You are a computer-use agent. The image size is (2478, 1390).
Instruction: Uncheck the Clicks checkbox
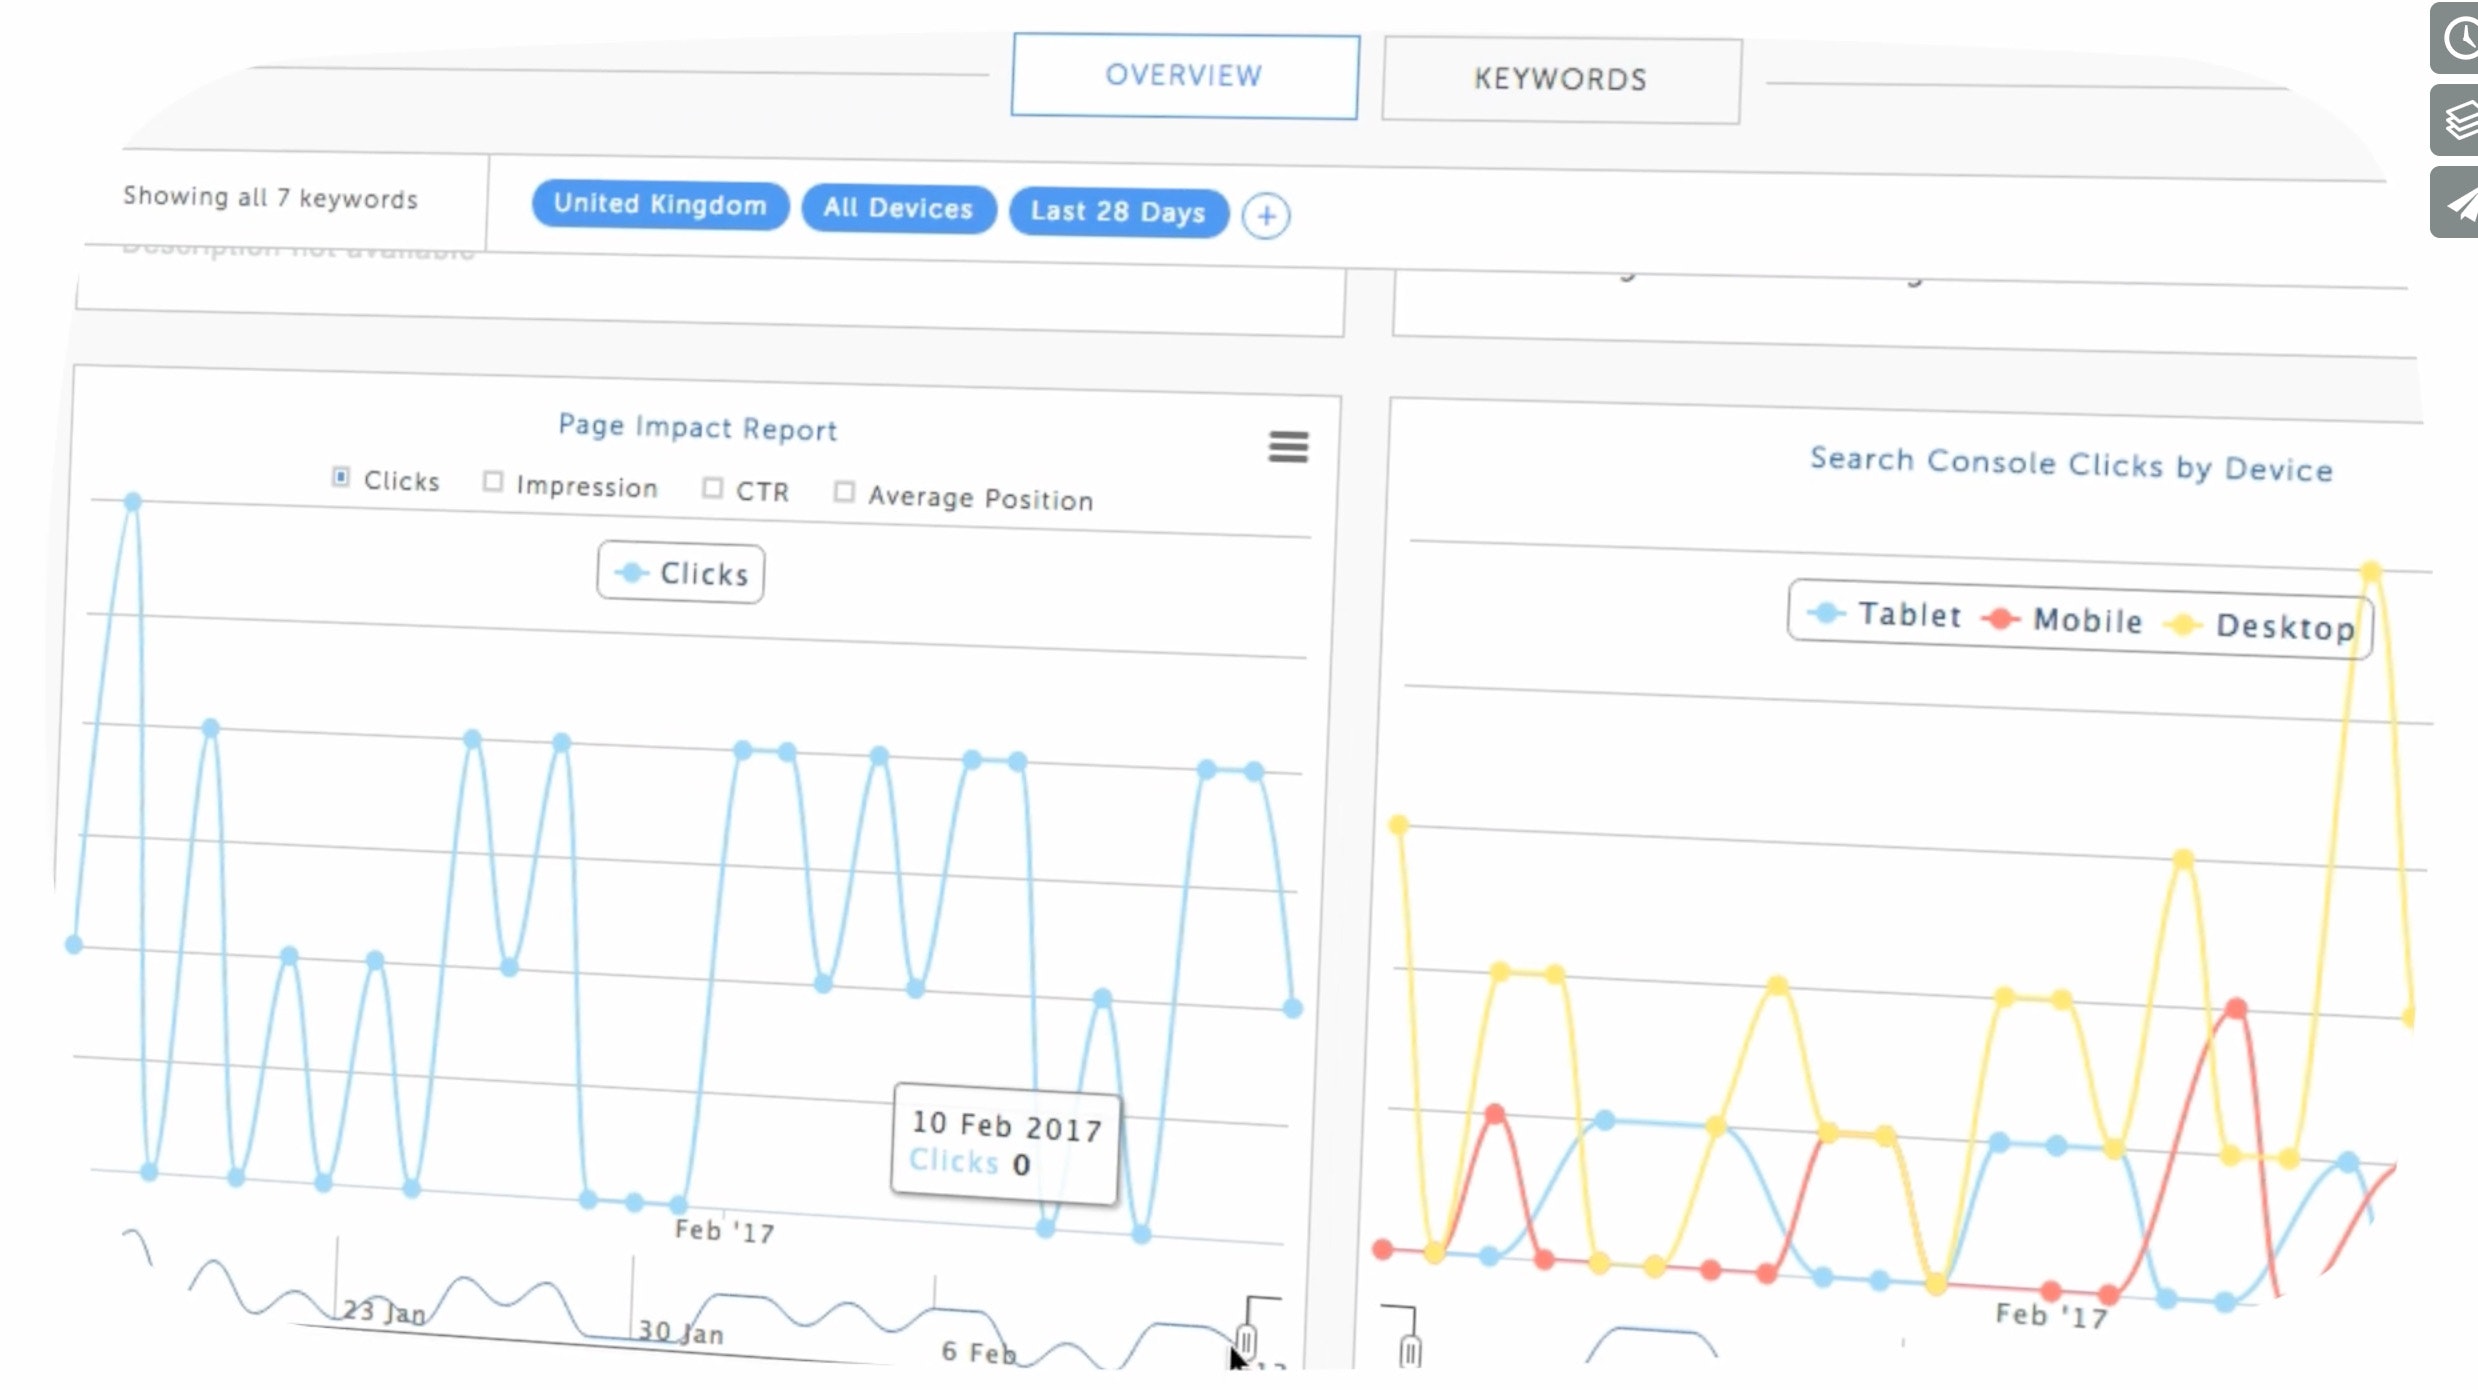[341, 477]
